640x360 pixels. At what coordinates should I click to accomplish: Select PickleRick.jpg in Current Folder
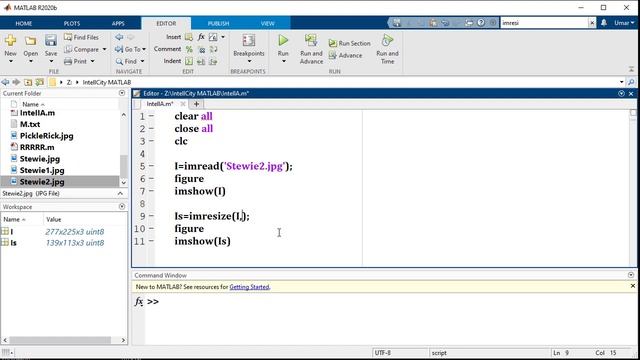pyautogui.click(x=47, y=136)
